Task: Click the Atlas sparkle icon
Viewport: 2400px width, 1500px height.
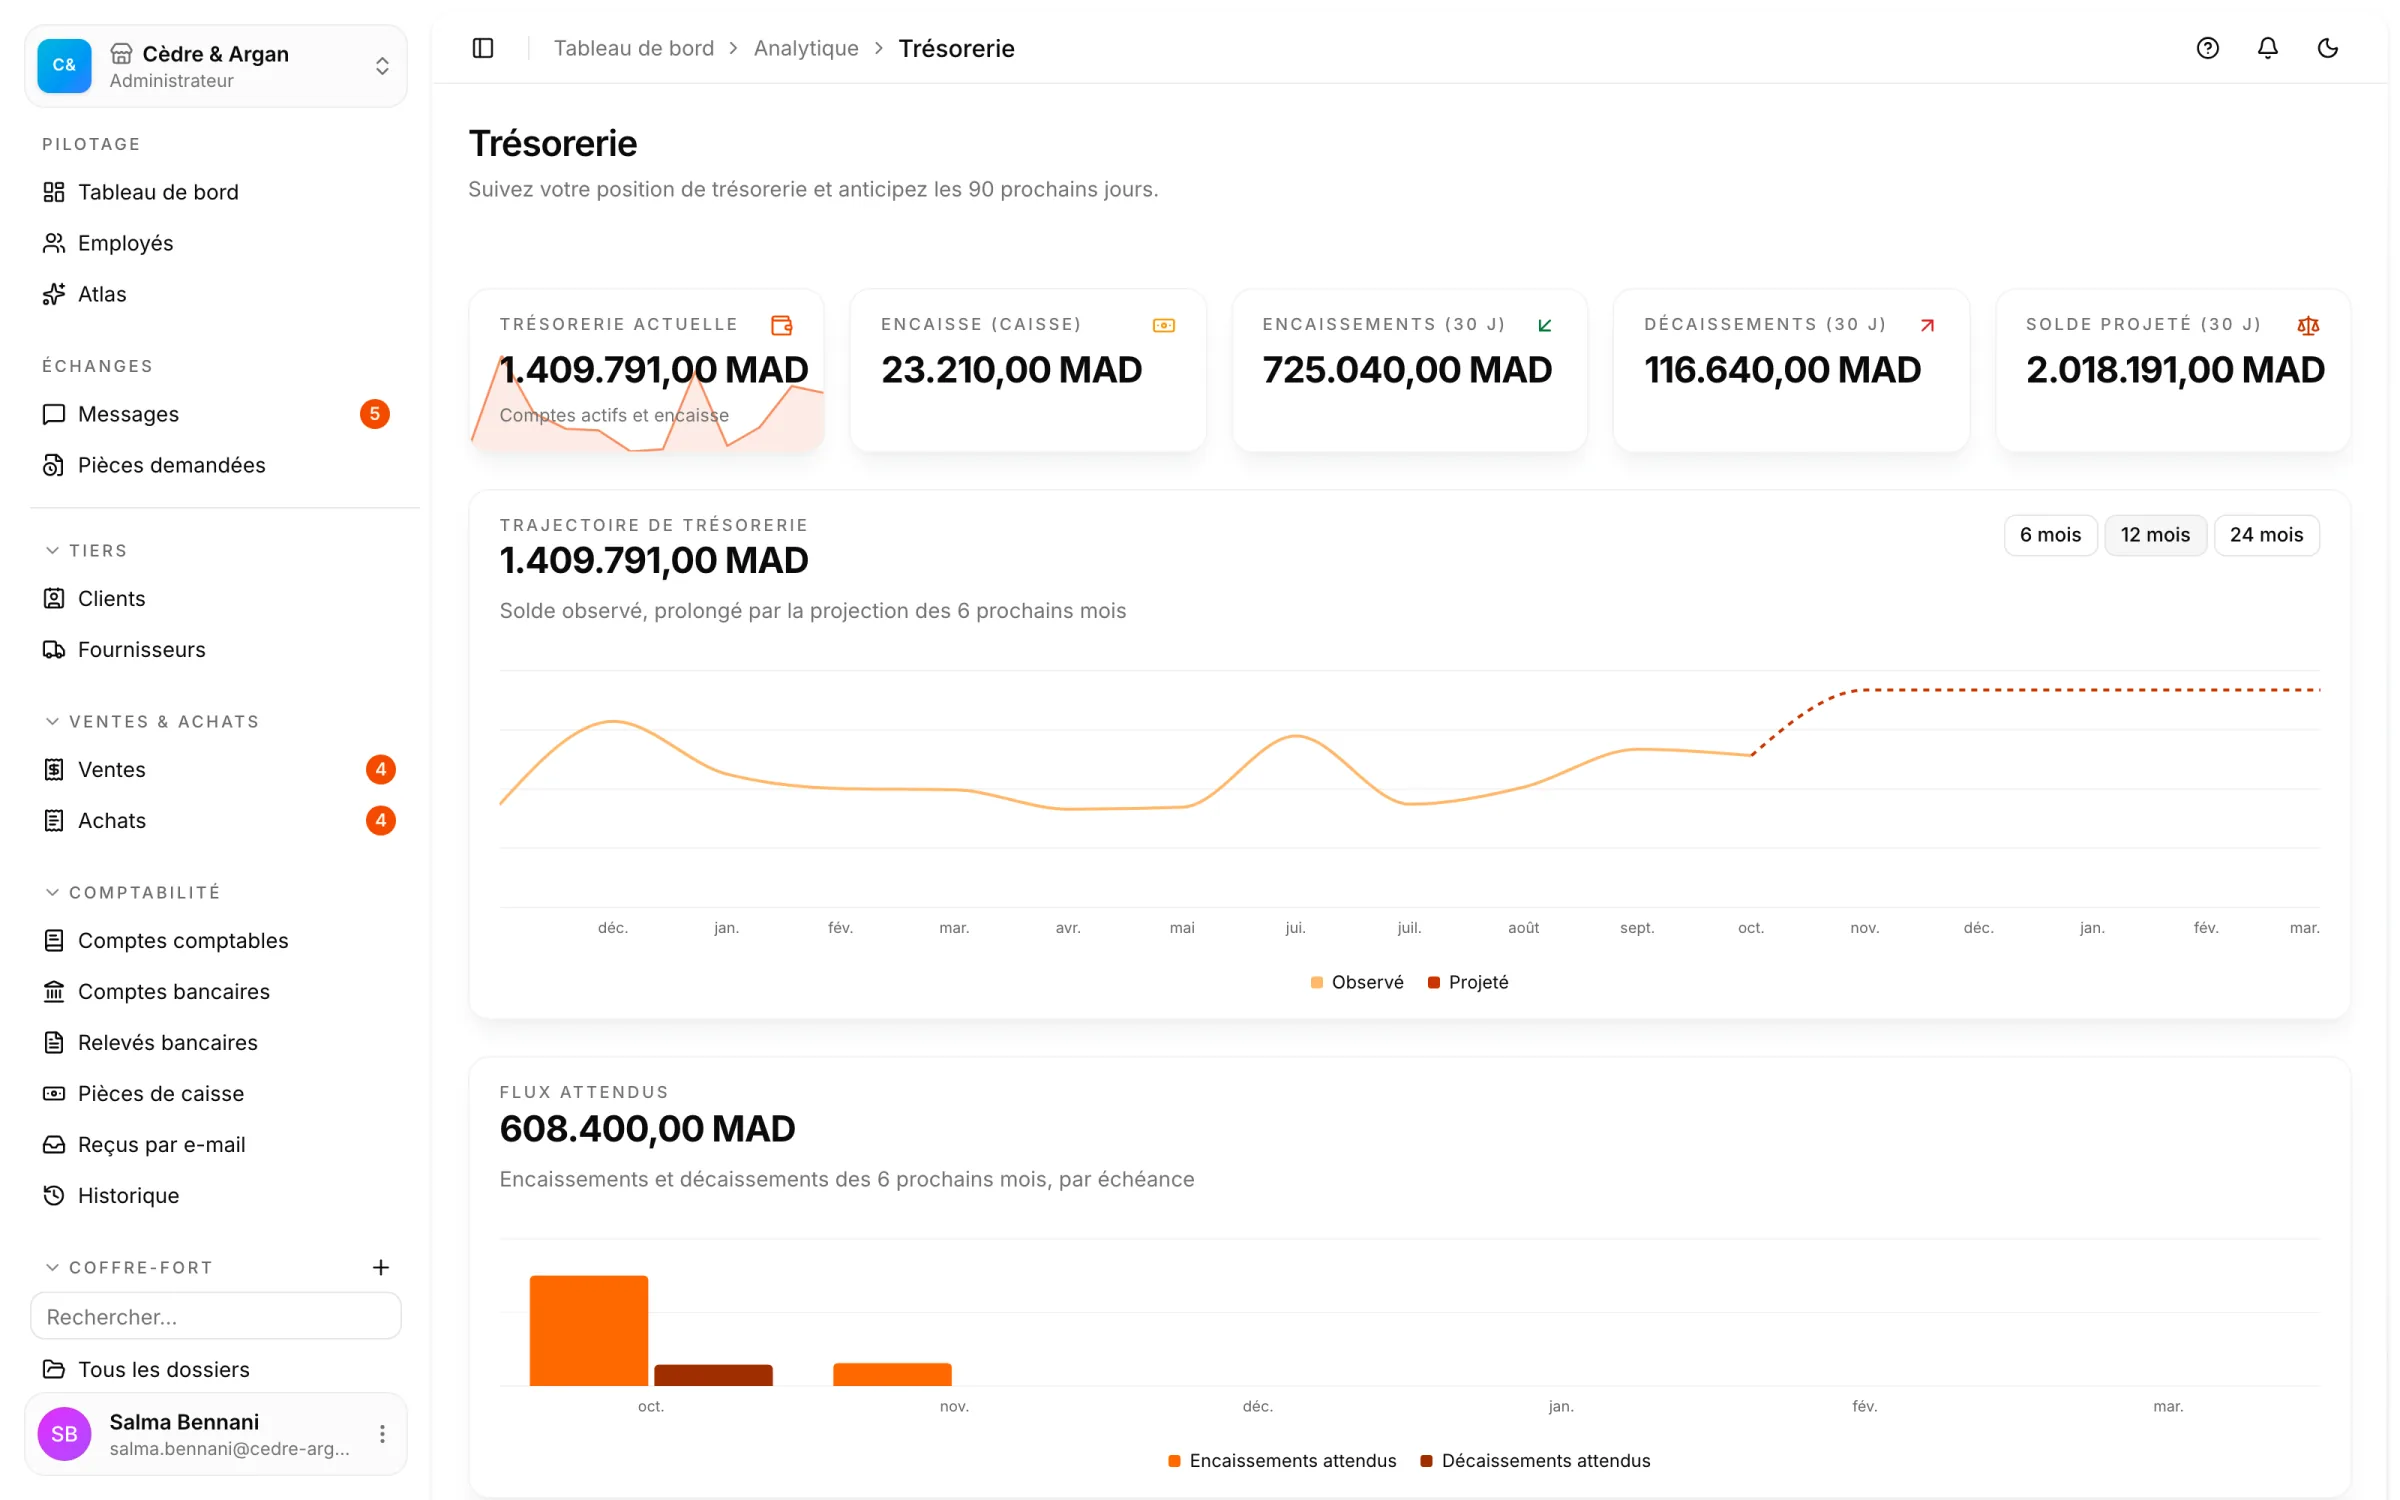Action: tap(54, 294)
